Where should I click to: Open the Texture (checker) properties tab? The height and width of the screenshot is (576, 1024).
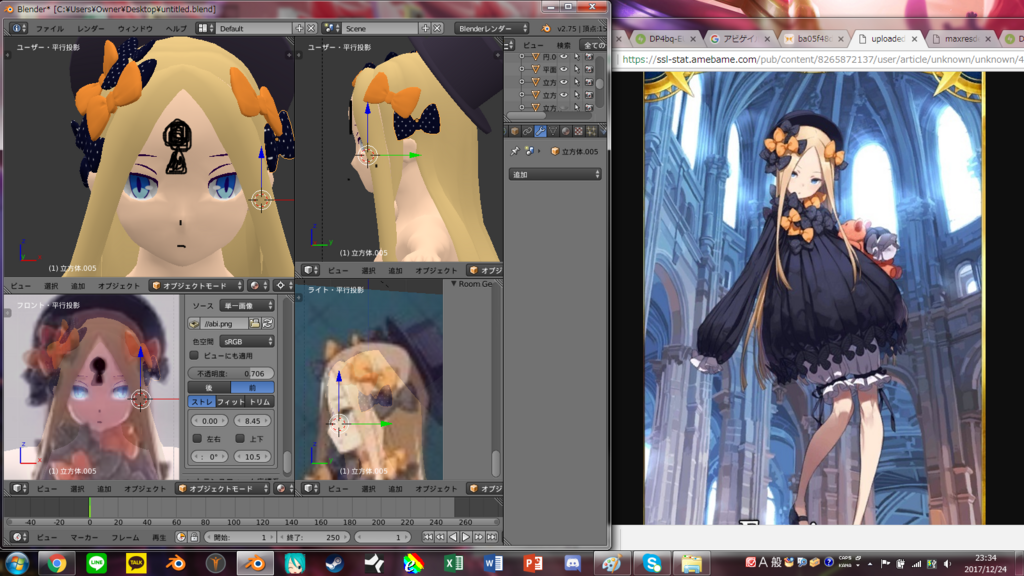pos(579,131)
